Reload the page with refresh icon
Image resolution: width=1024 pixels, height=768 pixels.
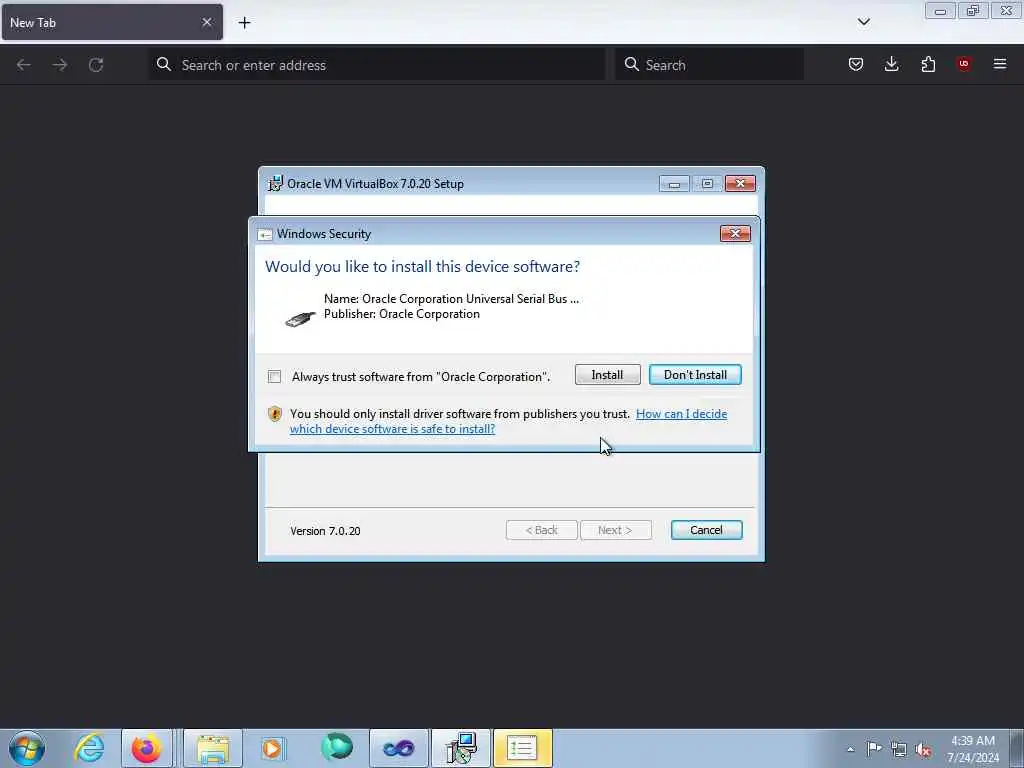click(x=96, y=65)
